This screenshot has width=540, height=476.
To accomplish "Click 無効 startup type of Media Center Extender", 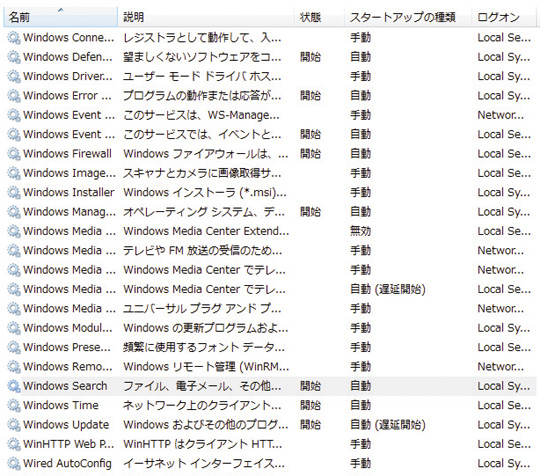I will point(360,231).
